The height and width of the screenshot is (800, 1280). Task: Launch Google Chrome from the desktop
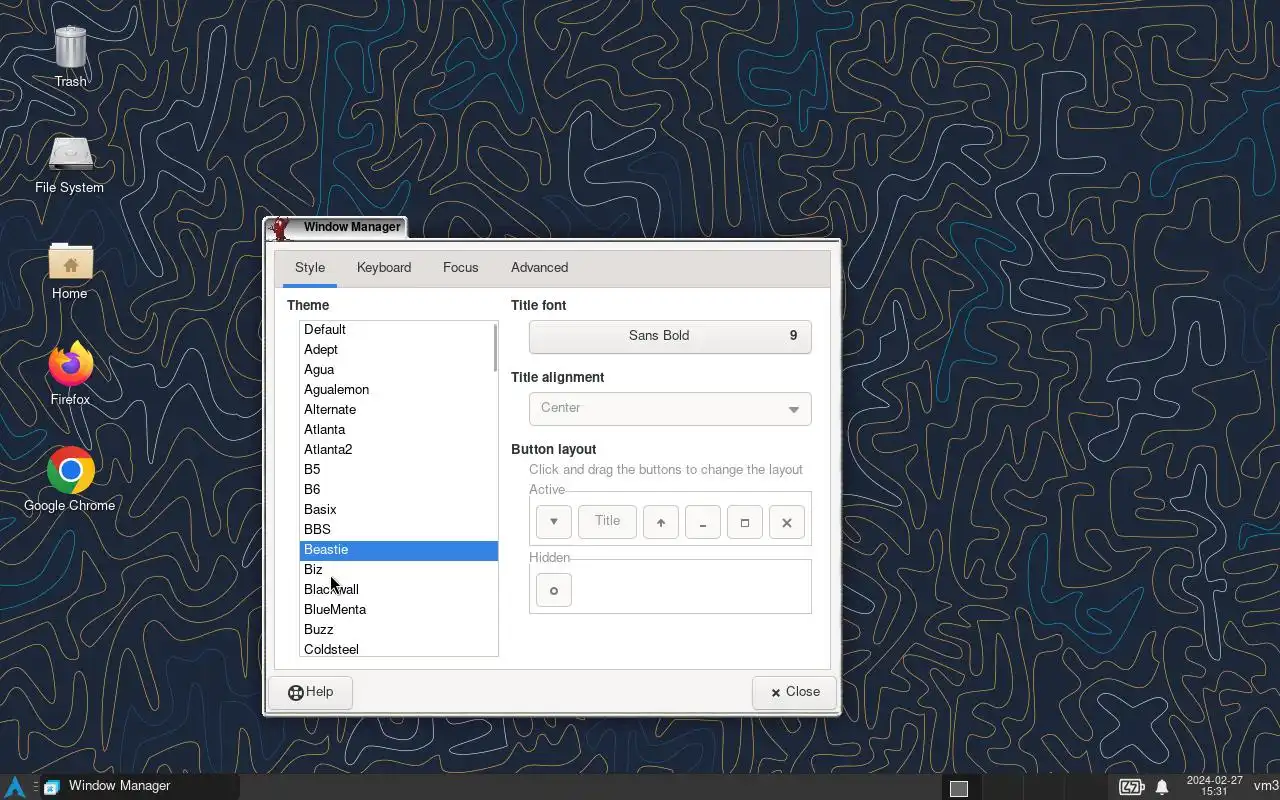click(x=70, y=480)
